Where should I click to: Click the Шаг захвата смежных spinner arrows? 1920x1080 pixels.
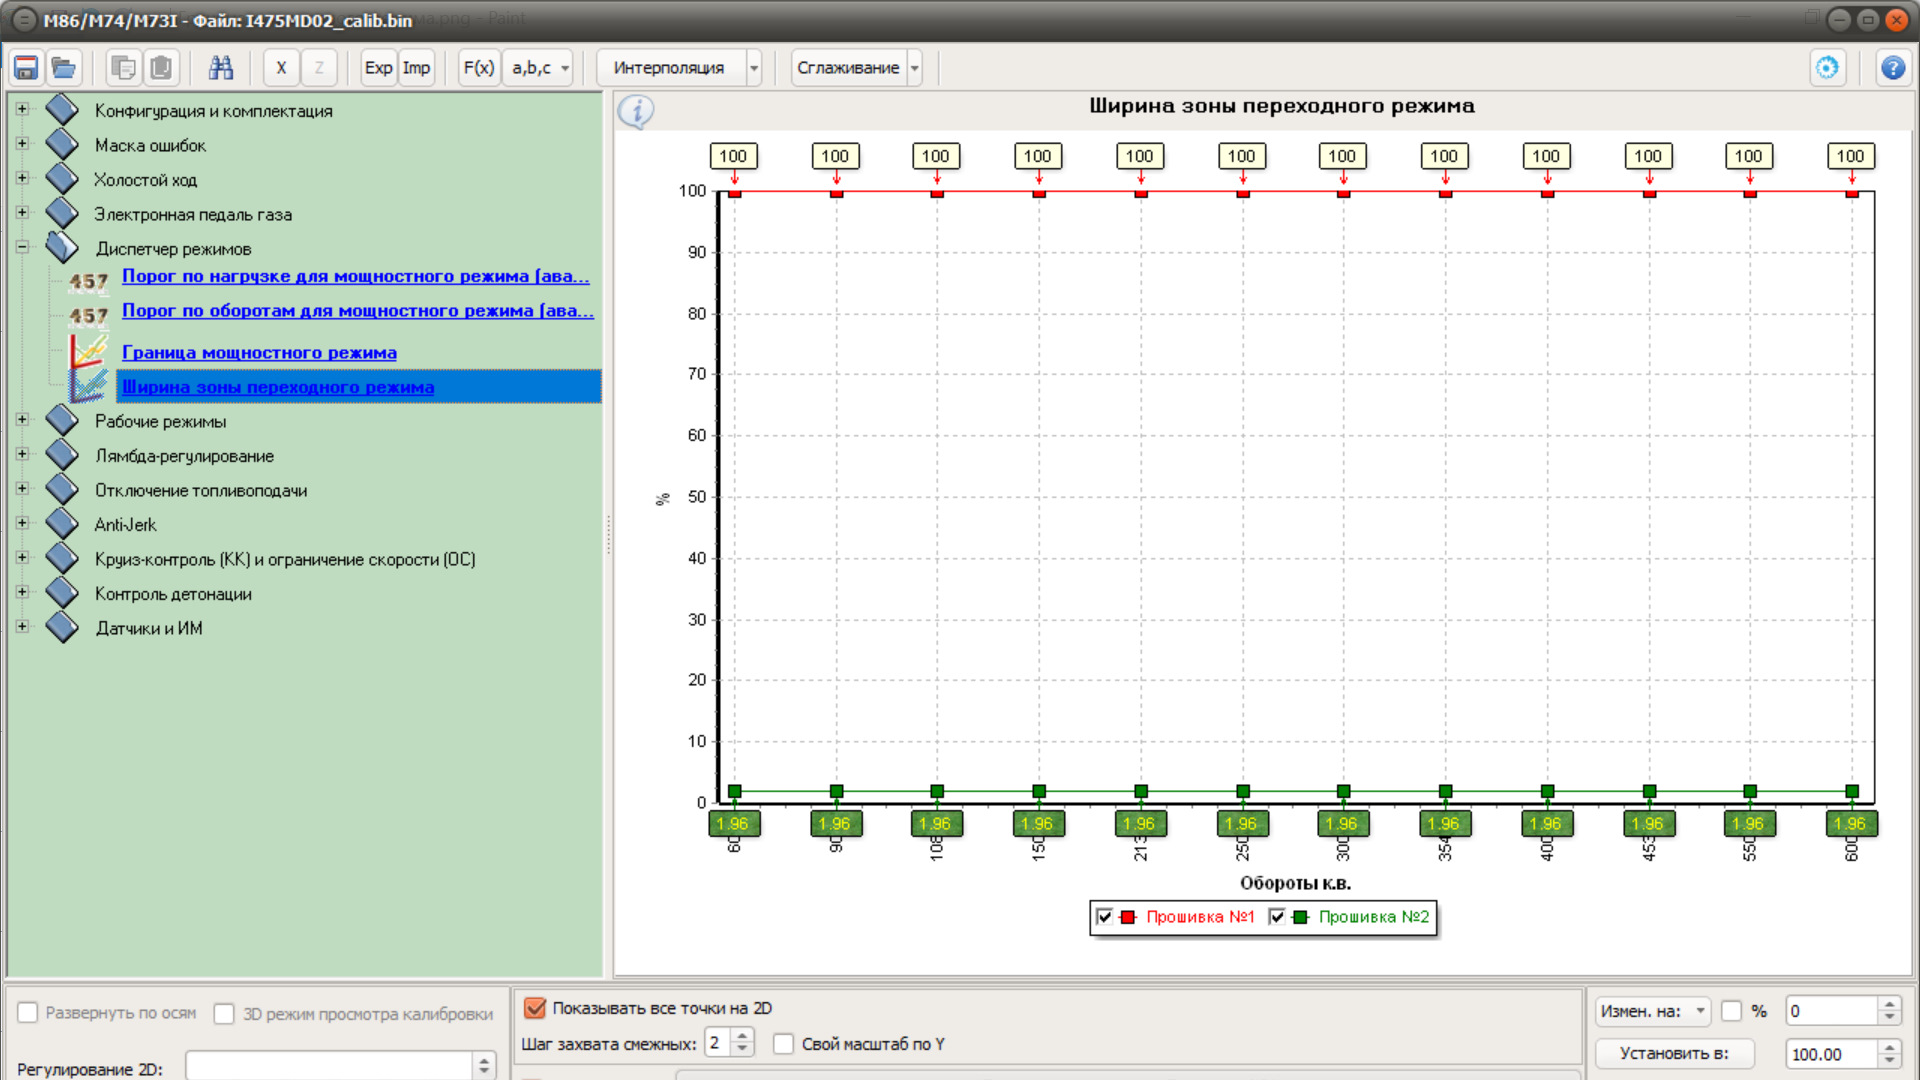(x=742, y=1043)
